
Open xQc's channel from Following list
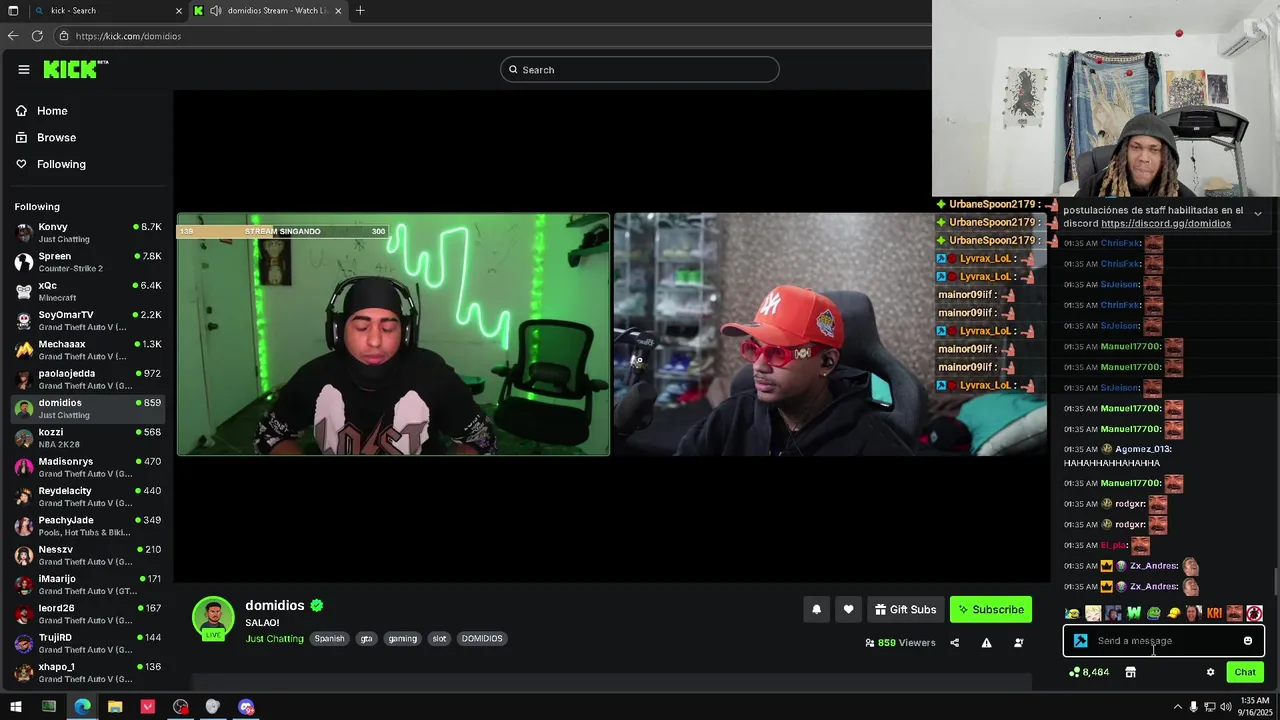pyautogui.click(x=87, y=291)
